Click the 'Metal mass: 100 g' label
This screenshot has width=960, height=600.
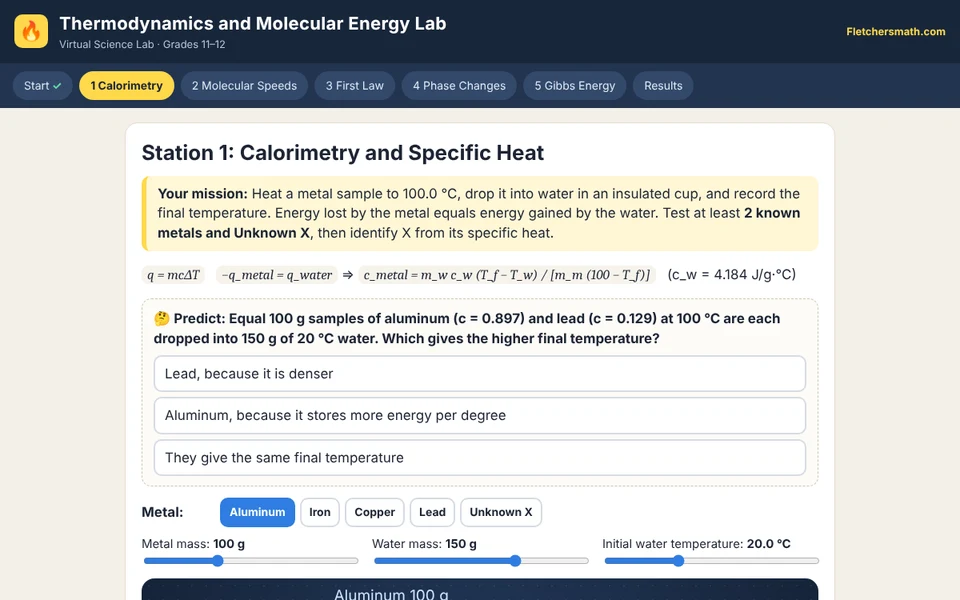[x=193, y=544]
